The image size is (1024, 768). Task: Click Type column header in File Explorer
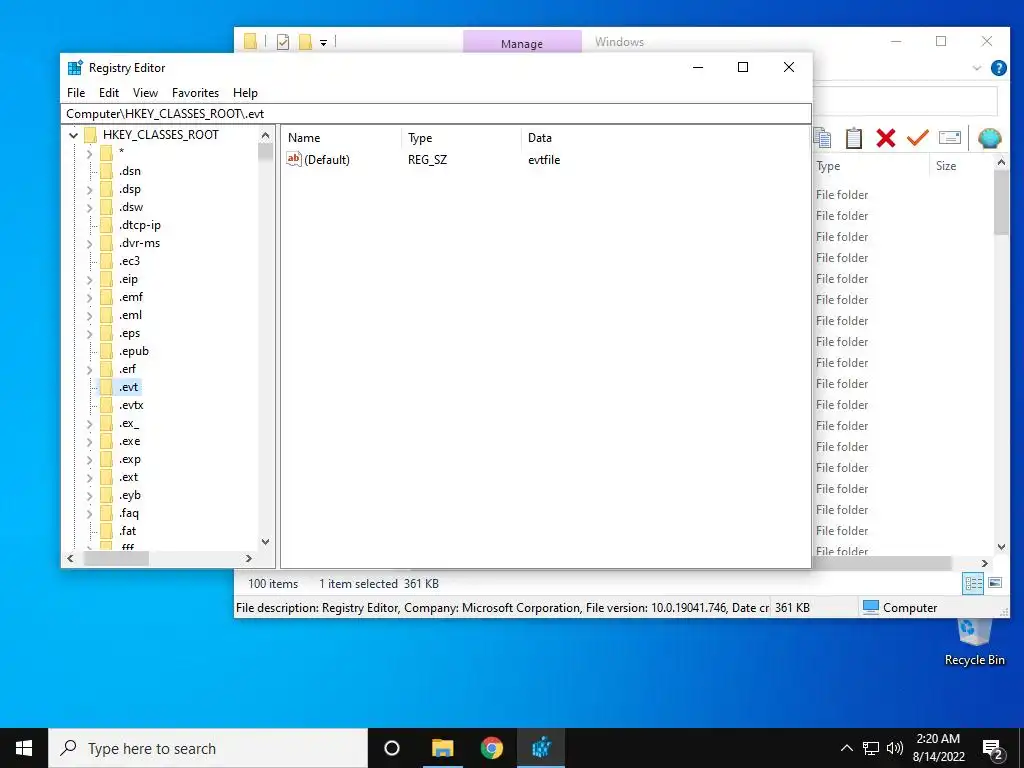[870, 166]
